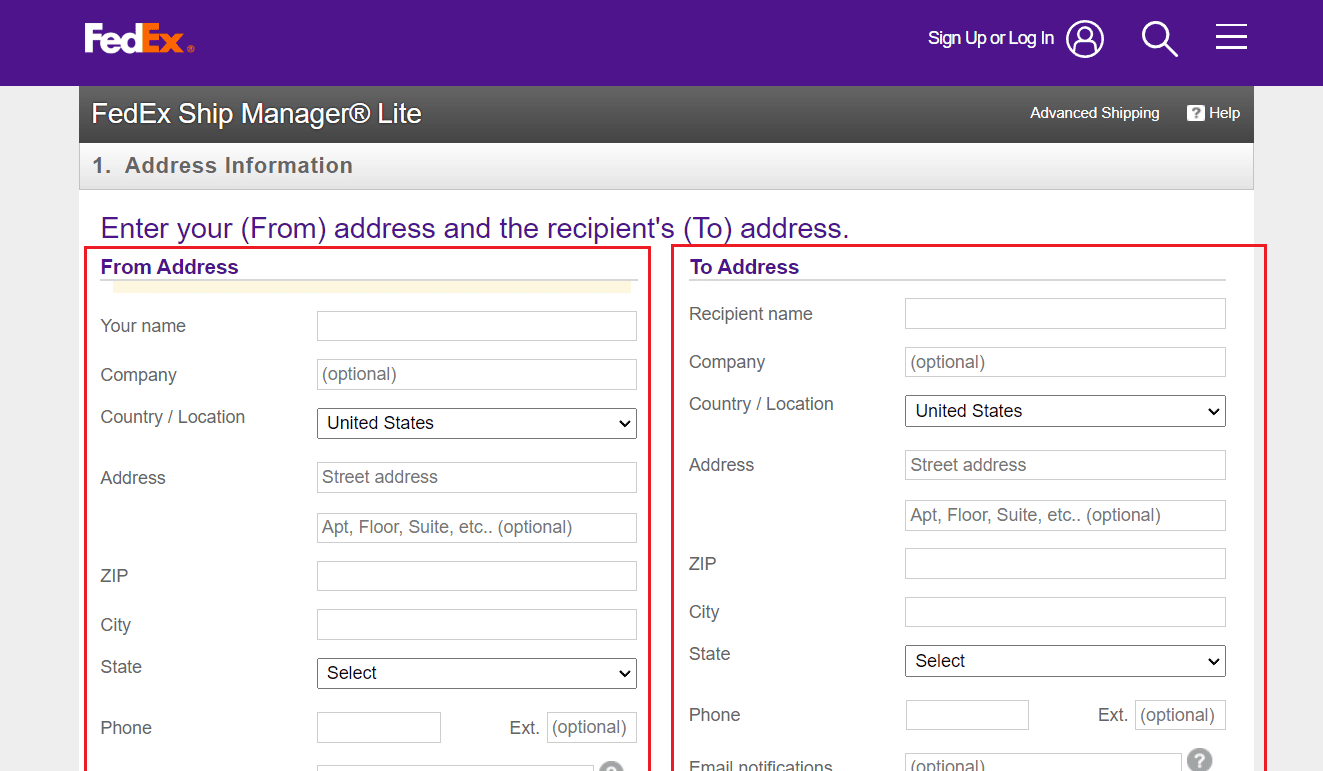Expand the From Address State dropdown
The image size is (1323, 771).
coord(477,673)
